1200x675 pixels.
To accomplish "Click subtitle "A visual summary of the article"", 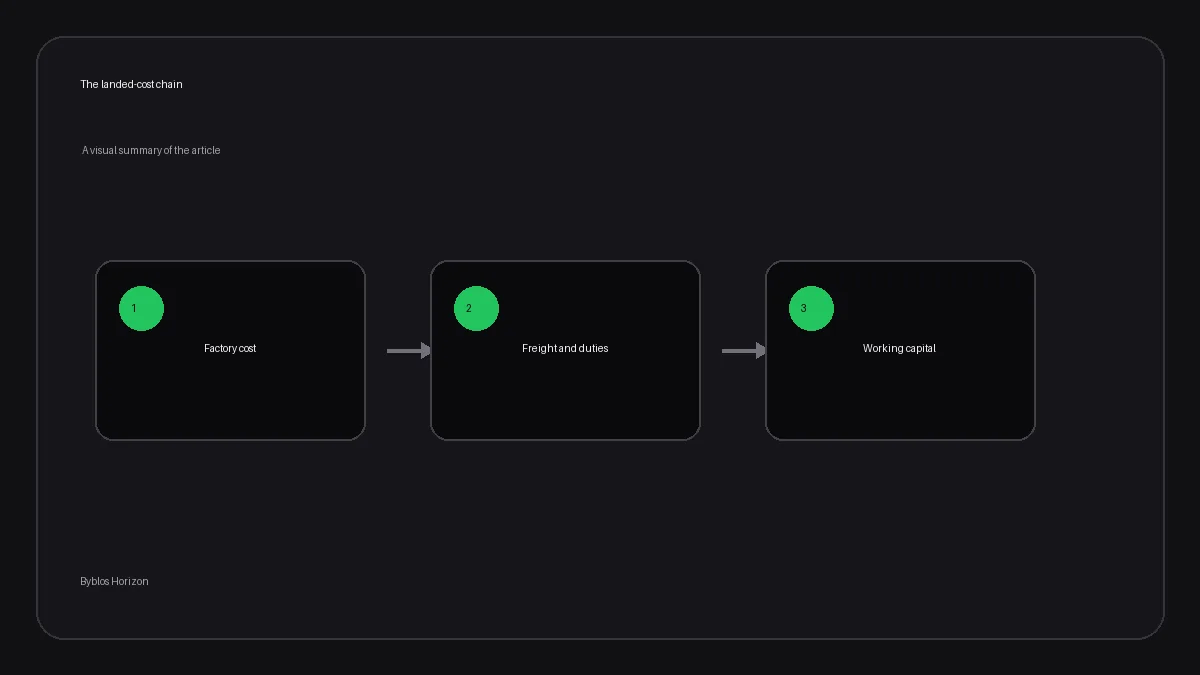I will click(x=151, y=150).
